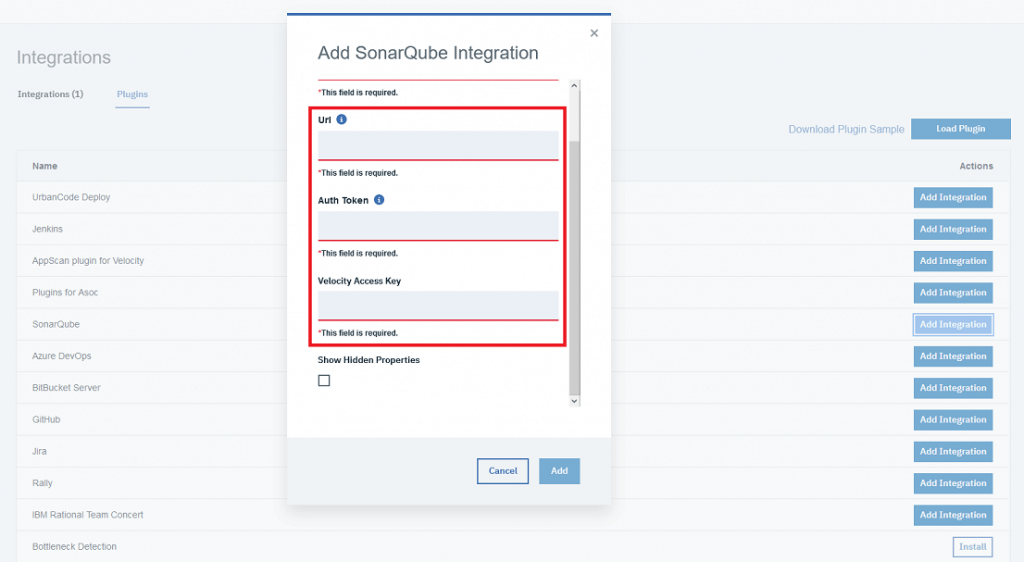Click the Actions column header
1024x562 pixels.
click(x=976, y=166)
